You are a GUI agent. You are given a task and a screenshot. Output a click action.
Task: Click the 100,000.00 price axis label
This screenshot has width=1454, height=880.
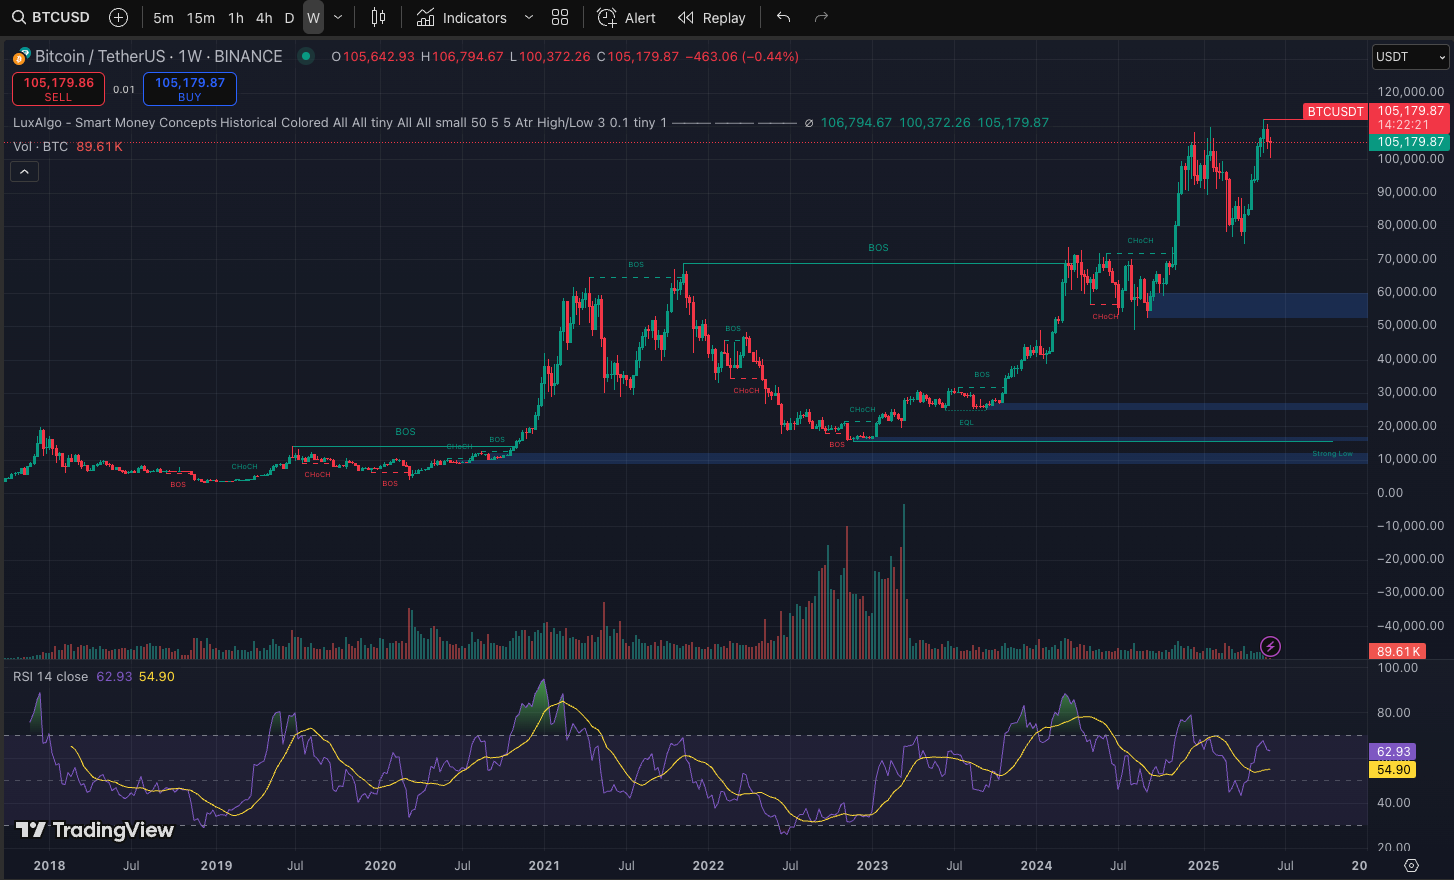coord(1410,159)
